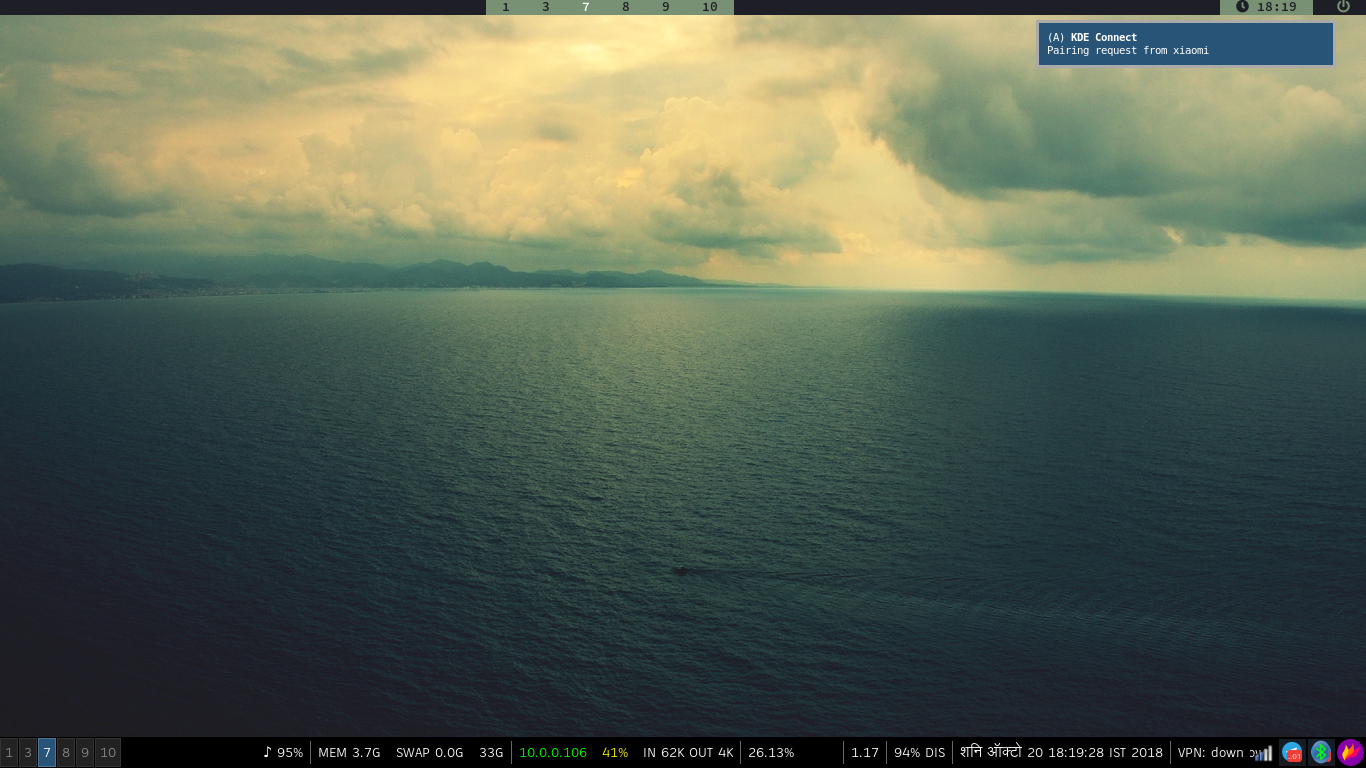Click the Bluetooth tray icon

click(1321, 752)
